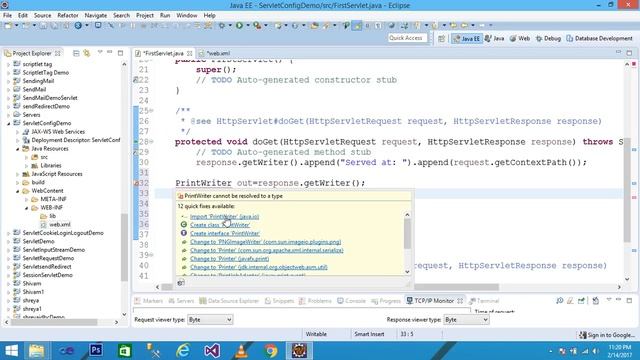Click Sign in to Google in status bar

(607, 335)
